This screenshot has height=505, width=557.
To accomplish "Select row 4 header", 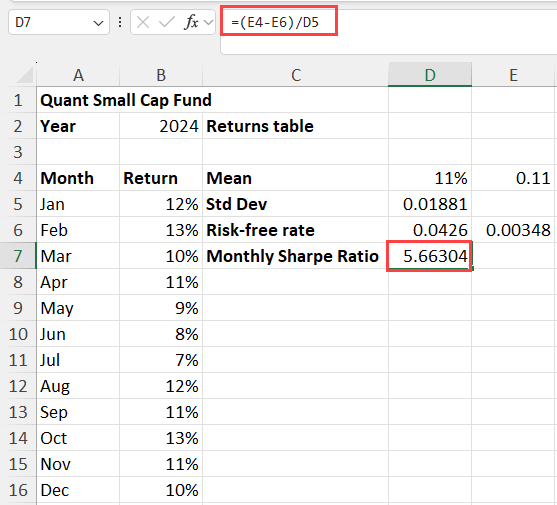I will tap(18, 178).
